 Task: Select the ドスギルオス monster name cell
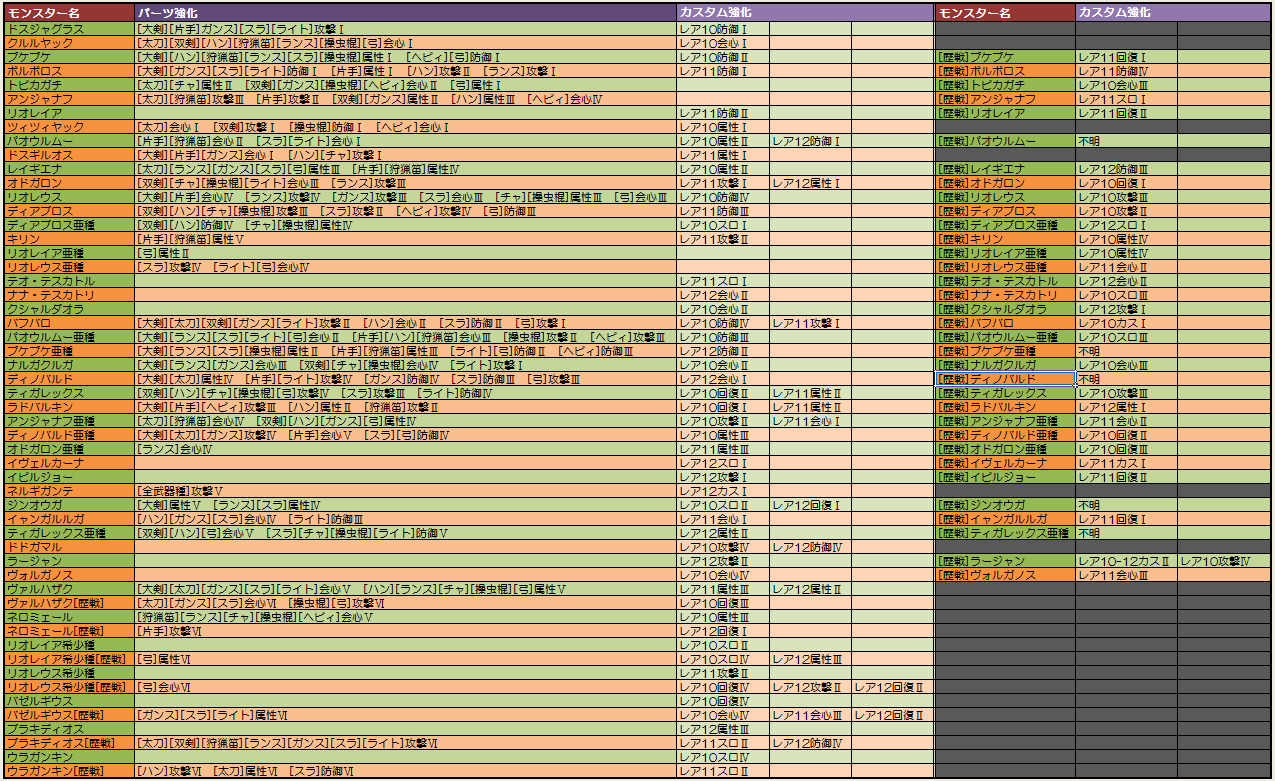(69, 155)
